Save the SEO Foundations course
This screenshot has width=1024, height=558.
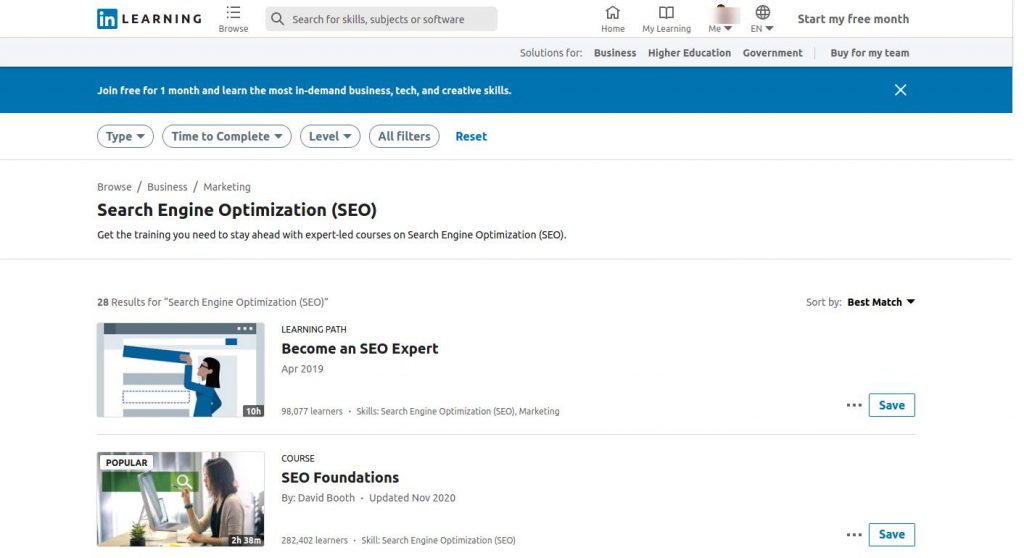(891, 534)
